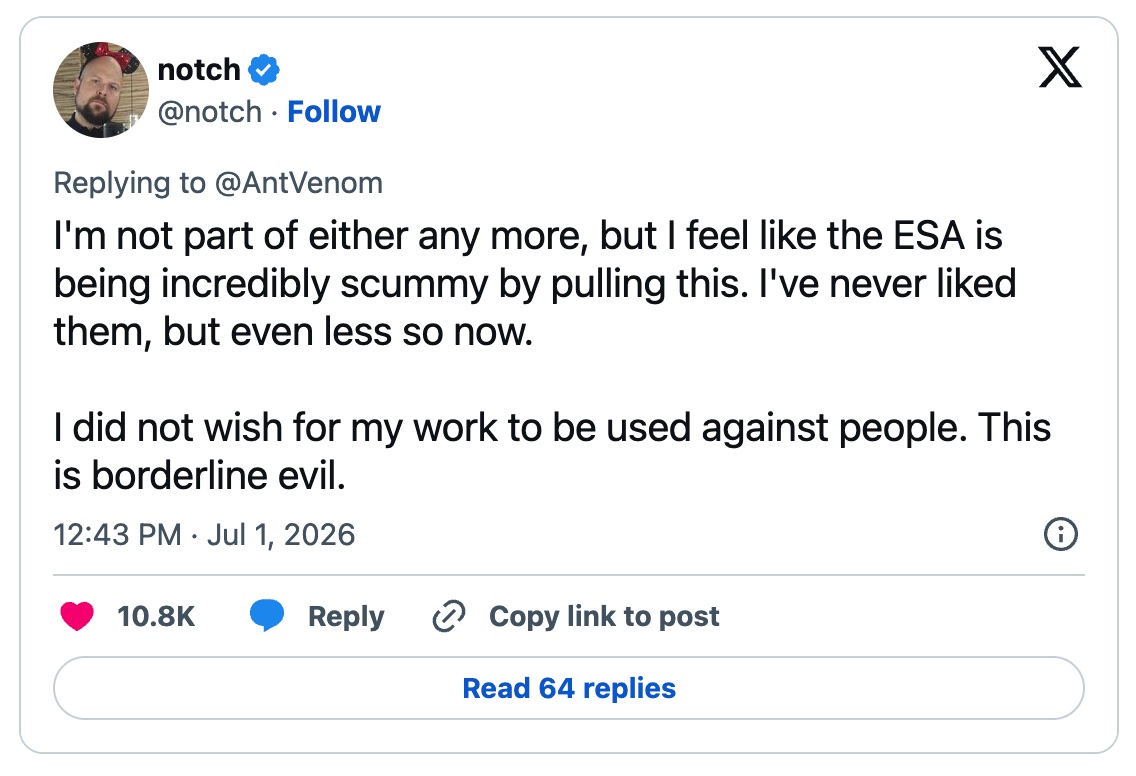Open the 12:43 PM · Jul 1, 2026 timestamp
The height and width of the screenshot is (776, 1136).
[x=204, y=535]
